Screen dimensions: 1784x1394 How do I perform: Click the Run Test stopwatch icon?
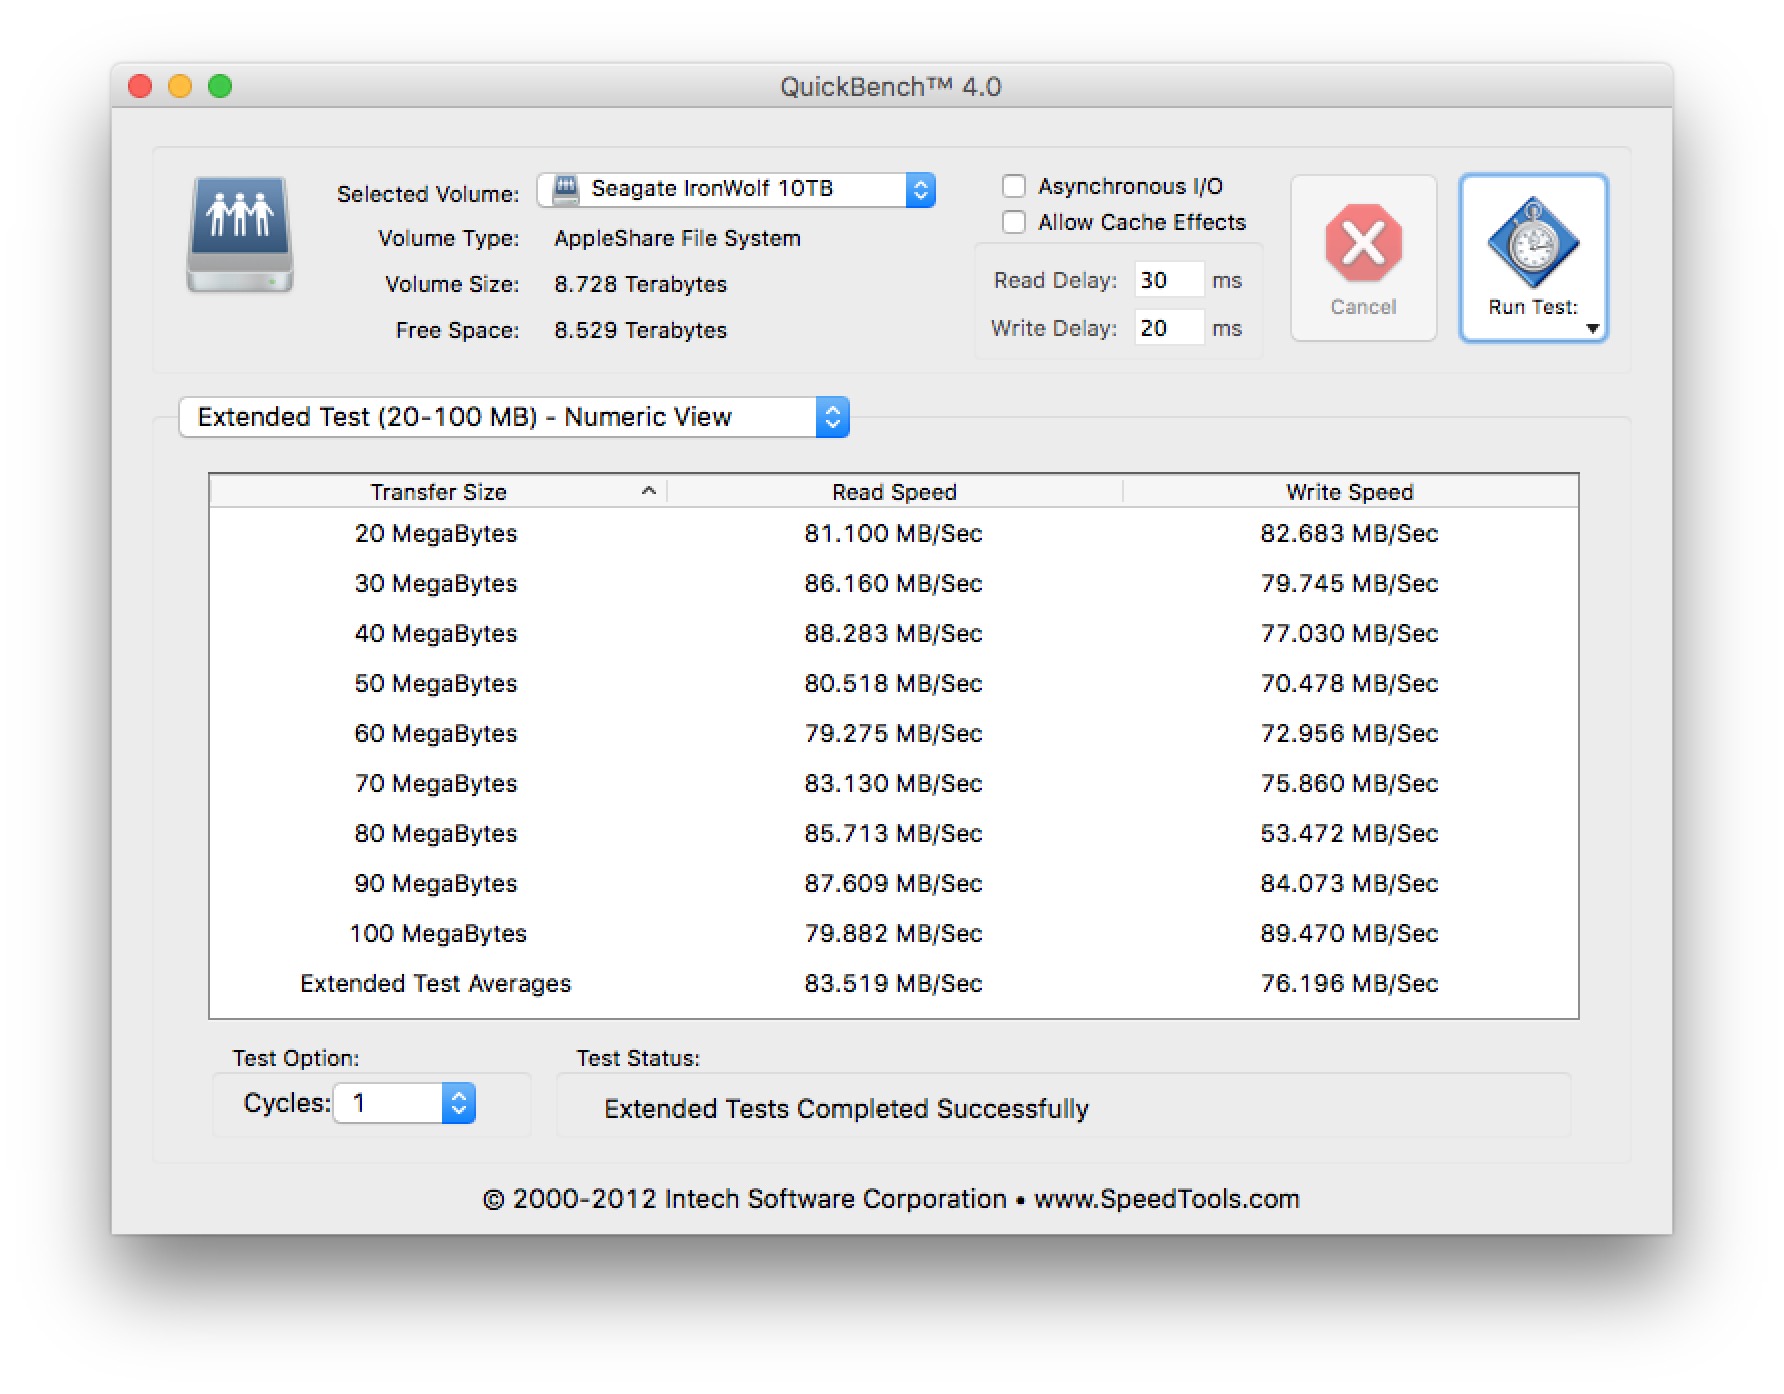(1532, 240)
